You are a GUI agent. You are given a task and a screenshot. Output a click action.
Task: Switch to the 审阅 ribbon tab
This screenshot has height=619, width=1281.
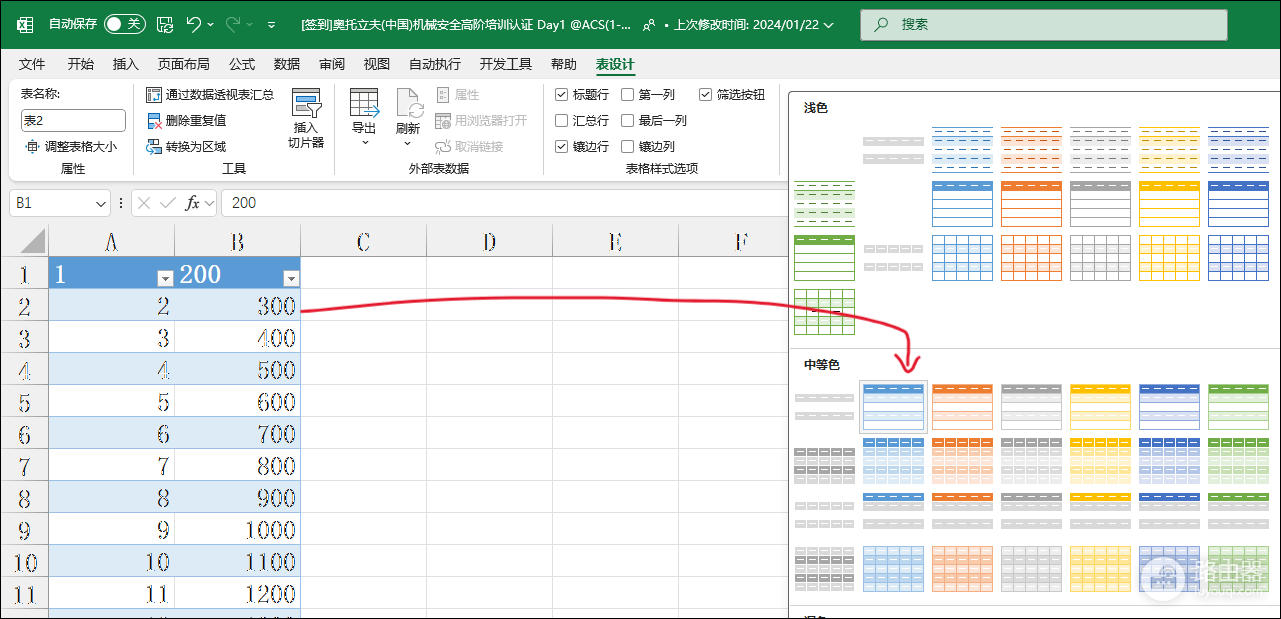point(332,64)
